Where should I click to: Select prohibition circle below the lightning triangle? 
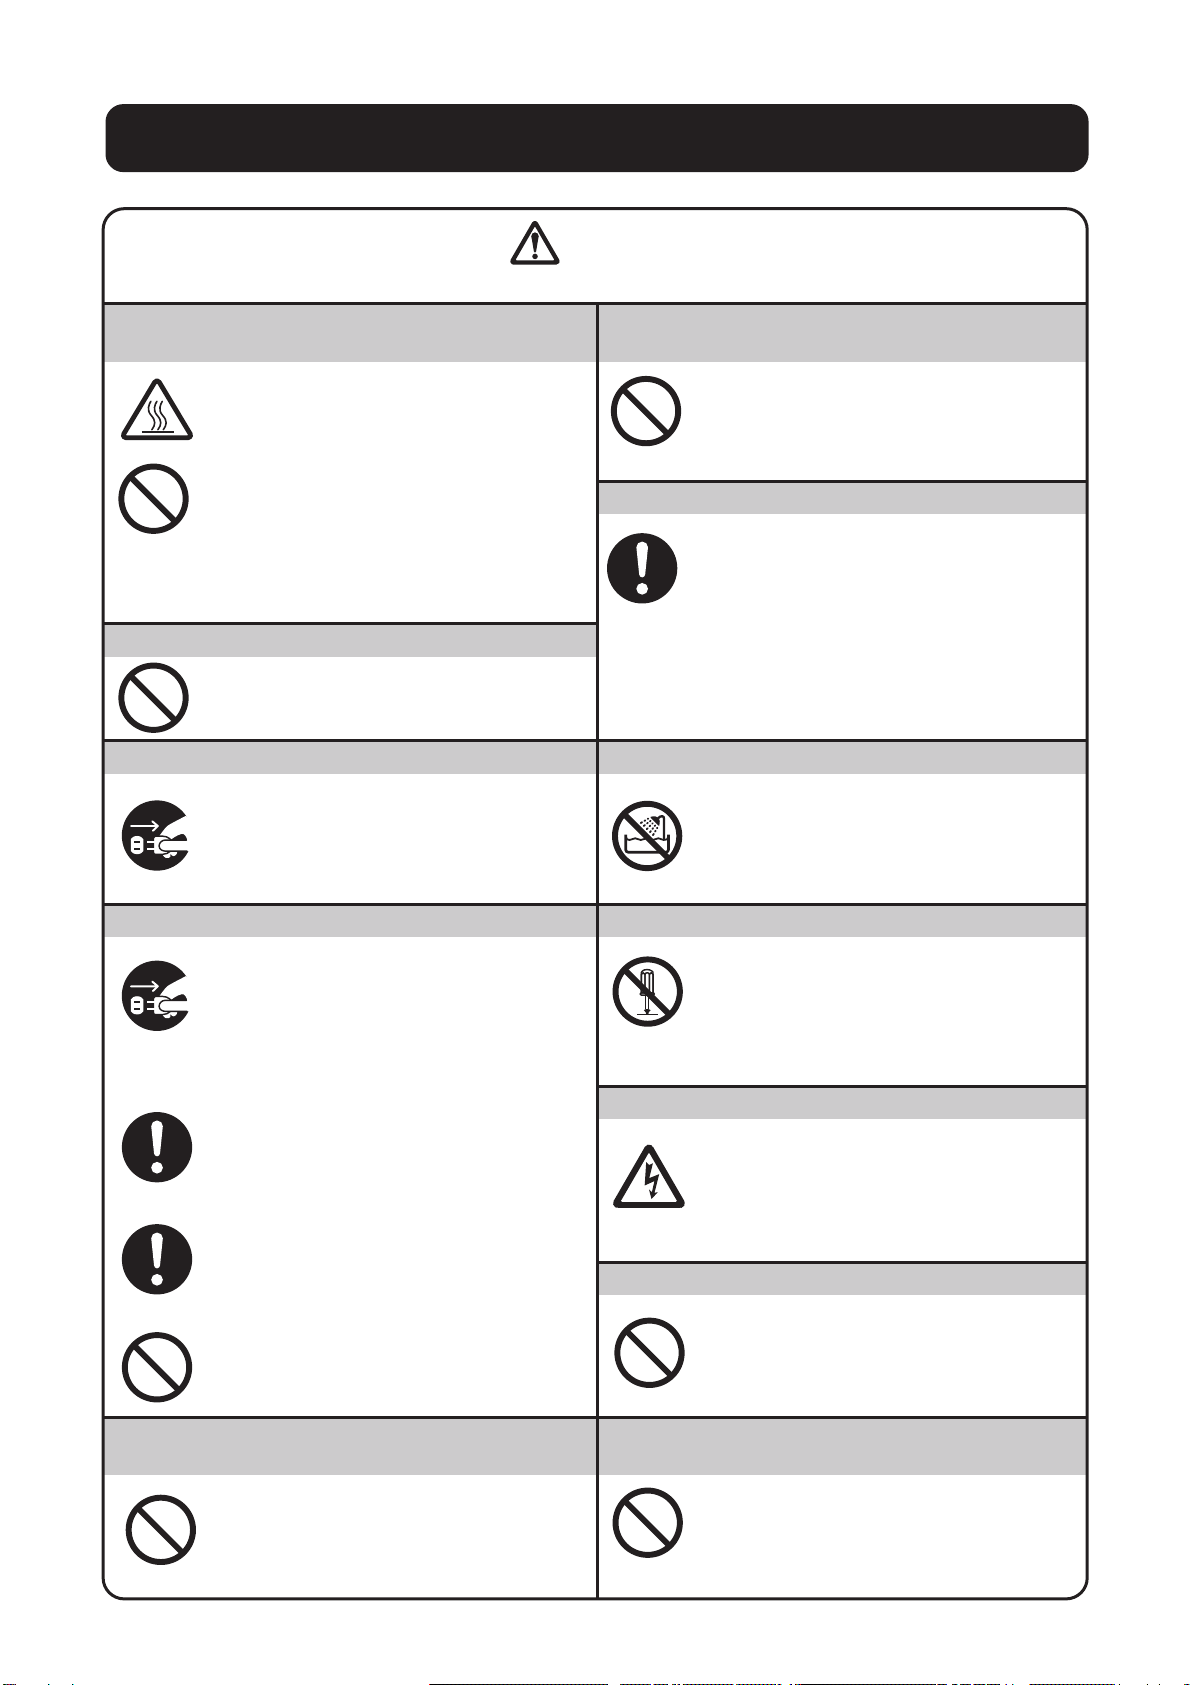coord(650,1353)
